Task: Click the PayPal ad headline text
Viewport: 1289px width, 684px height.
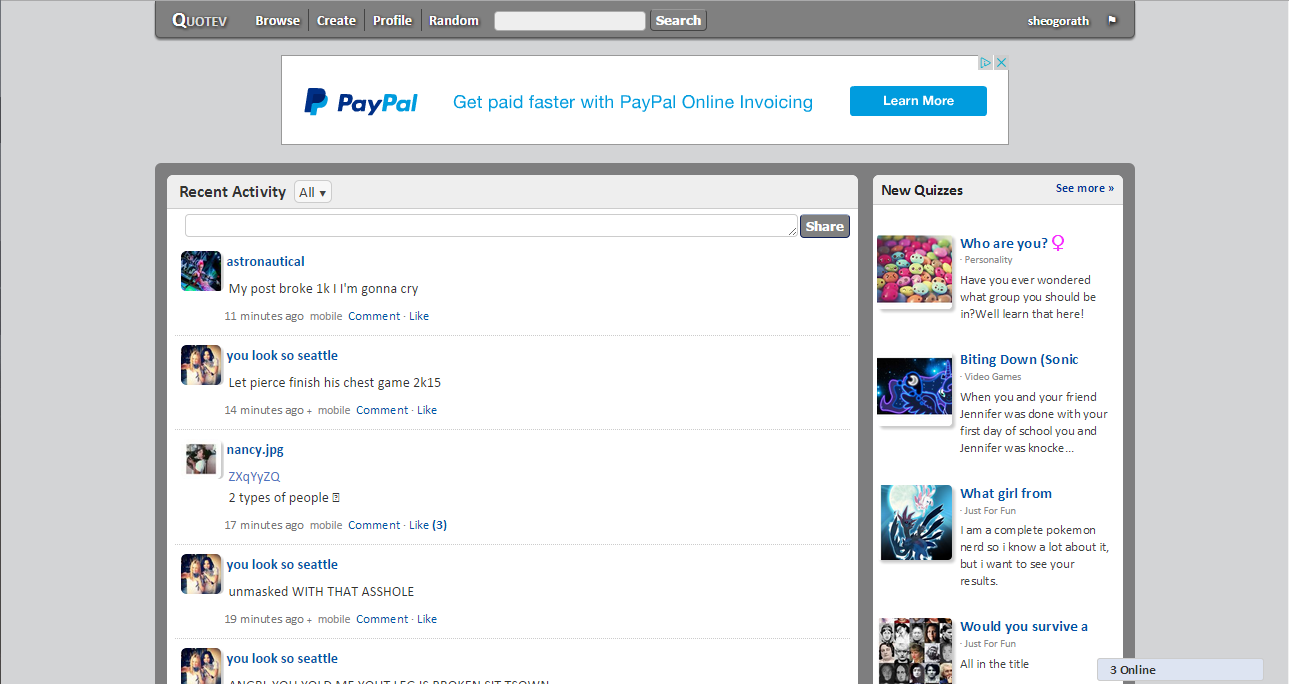Action: pyautogui.click(x=633, y=102)
